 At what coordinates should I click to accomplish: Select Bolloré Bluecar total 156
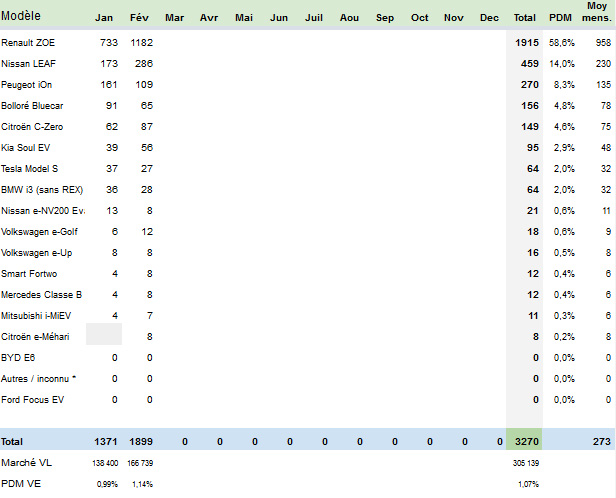(x=530, y=106)
